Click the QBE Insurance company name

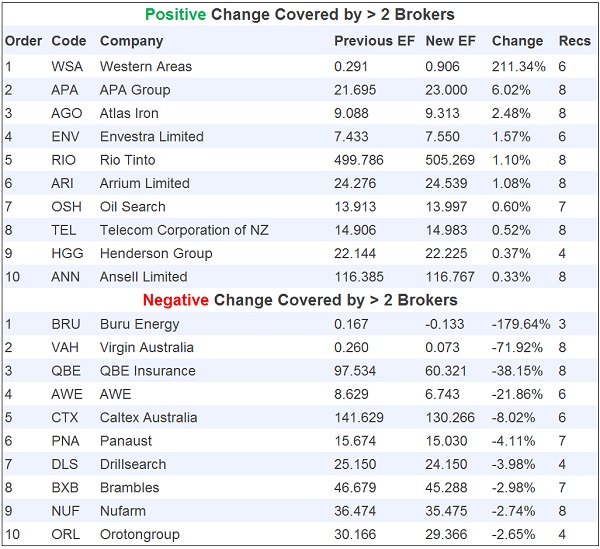coord(144,371)
